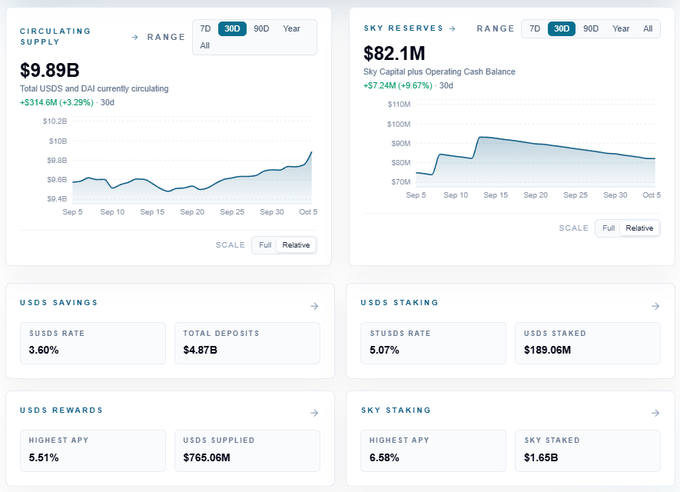
Task: Switch Sky Reserves scale to Relative
Action: (x=639, y=228)
